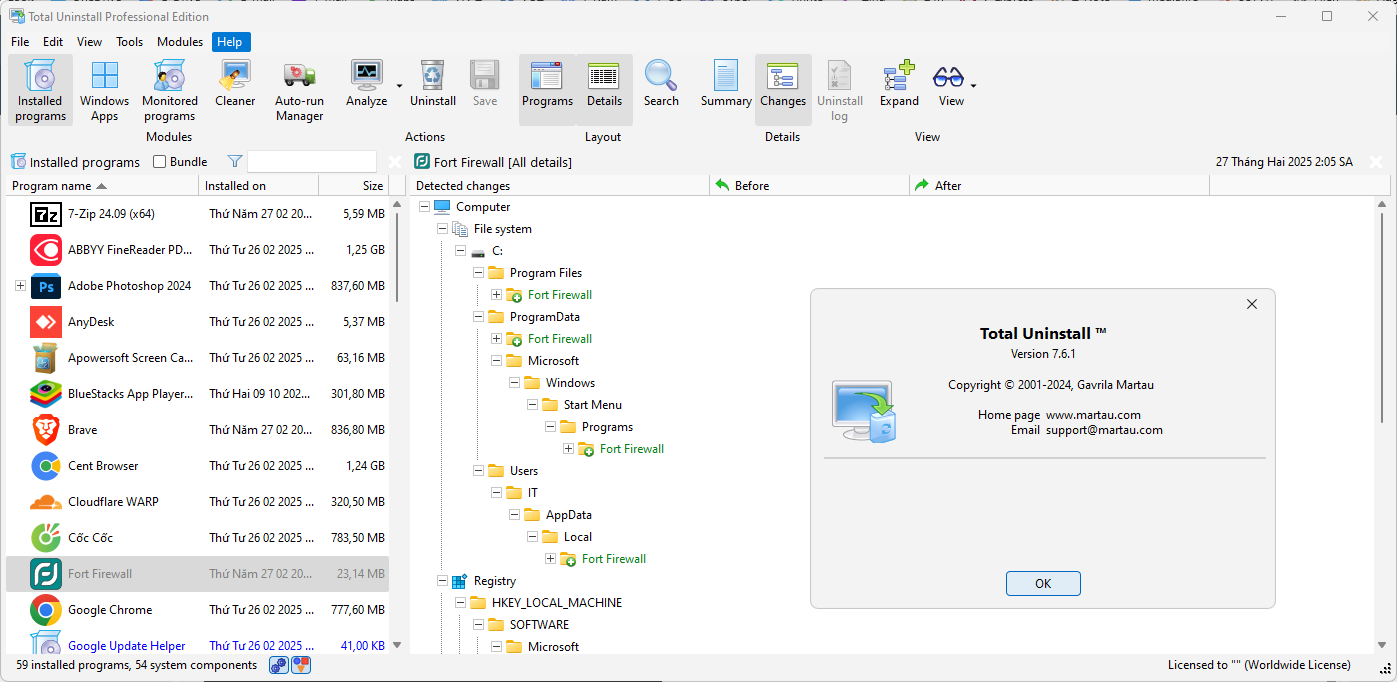Show the Summary details view
Image resolution: width=1397 pixels, height=682 pixels.
[x=726, y=84]
